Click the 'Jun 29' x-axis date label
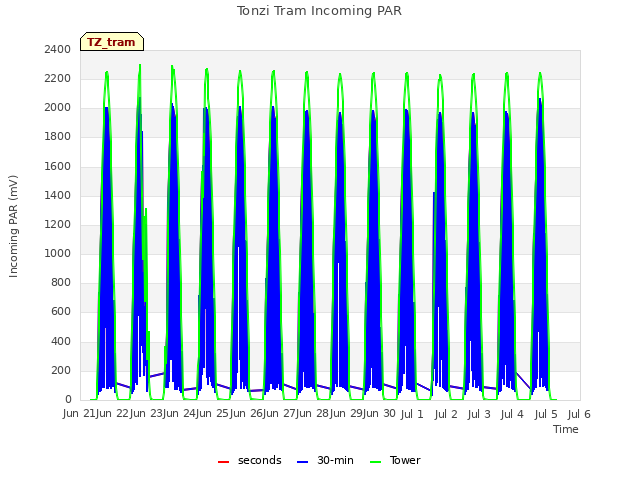The width and height of the screenshot is (640, 480). pos(347,414)
